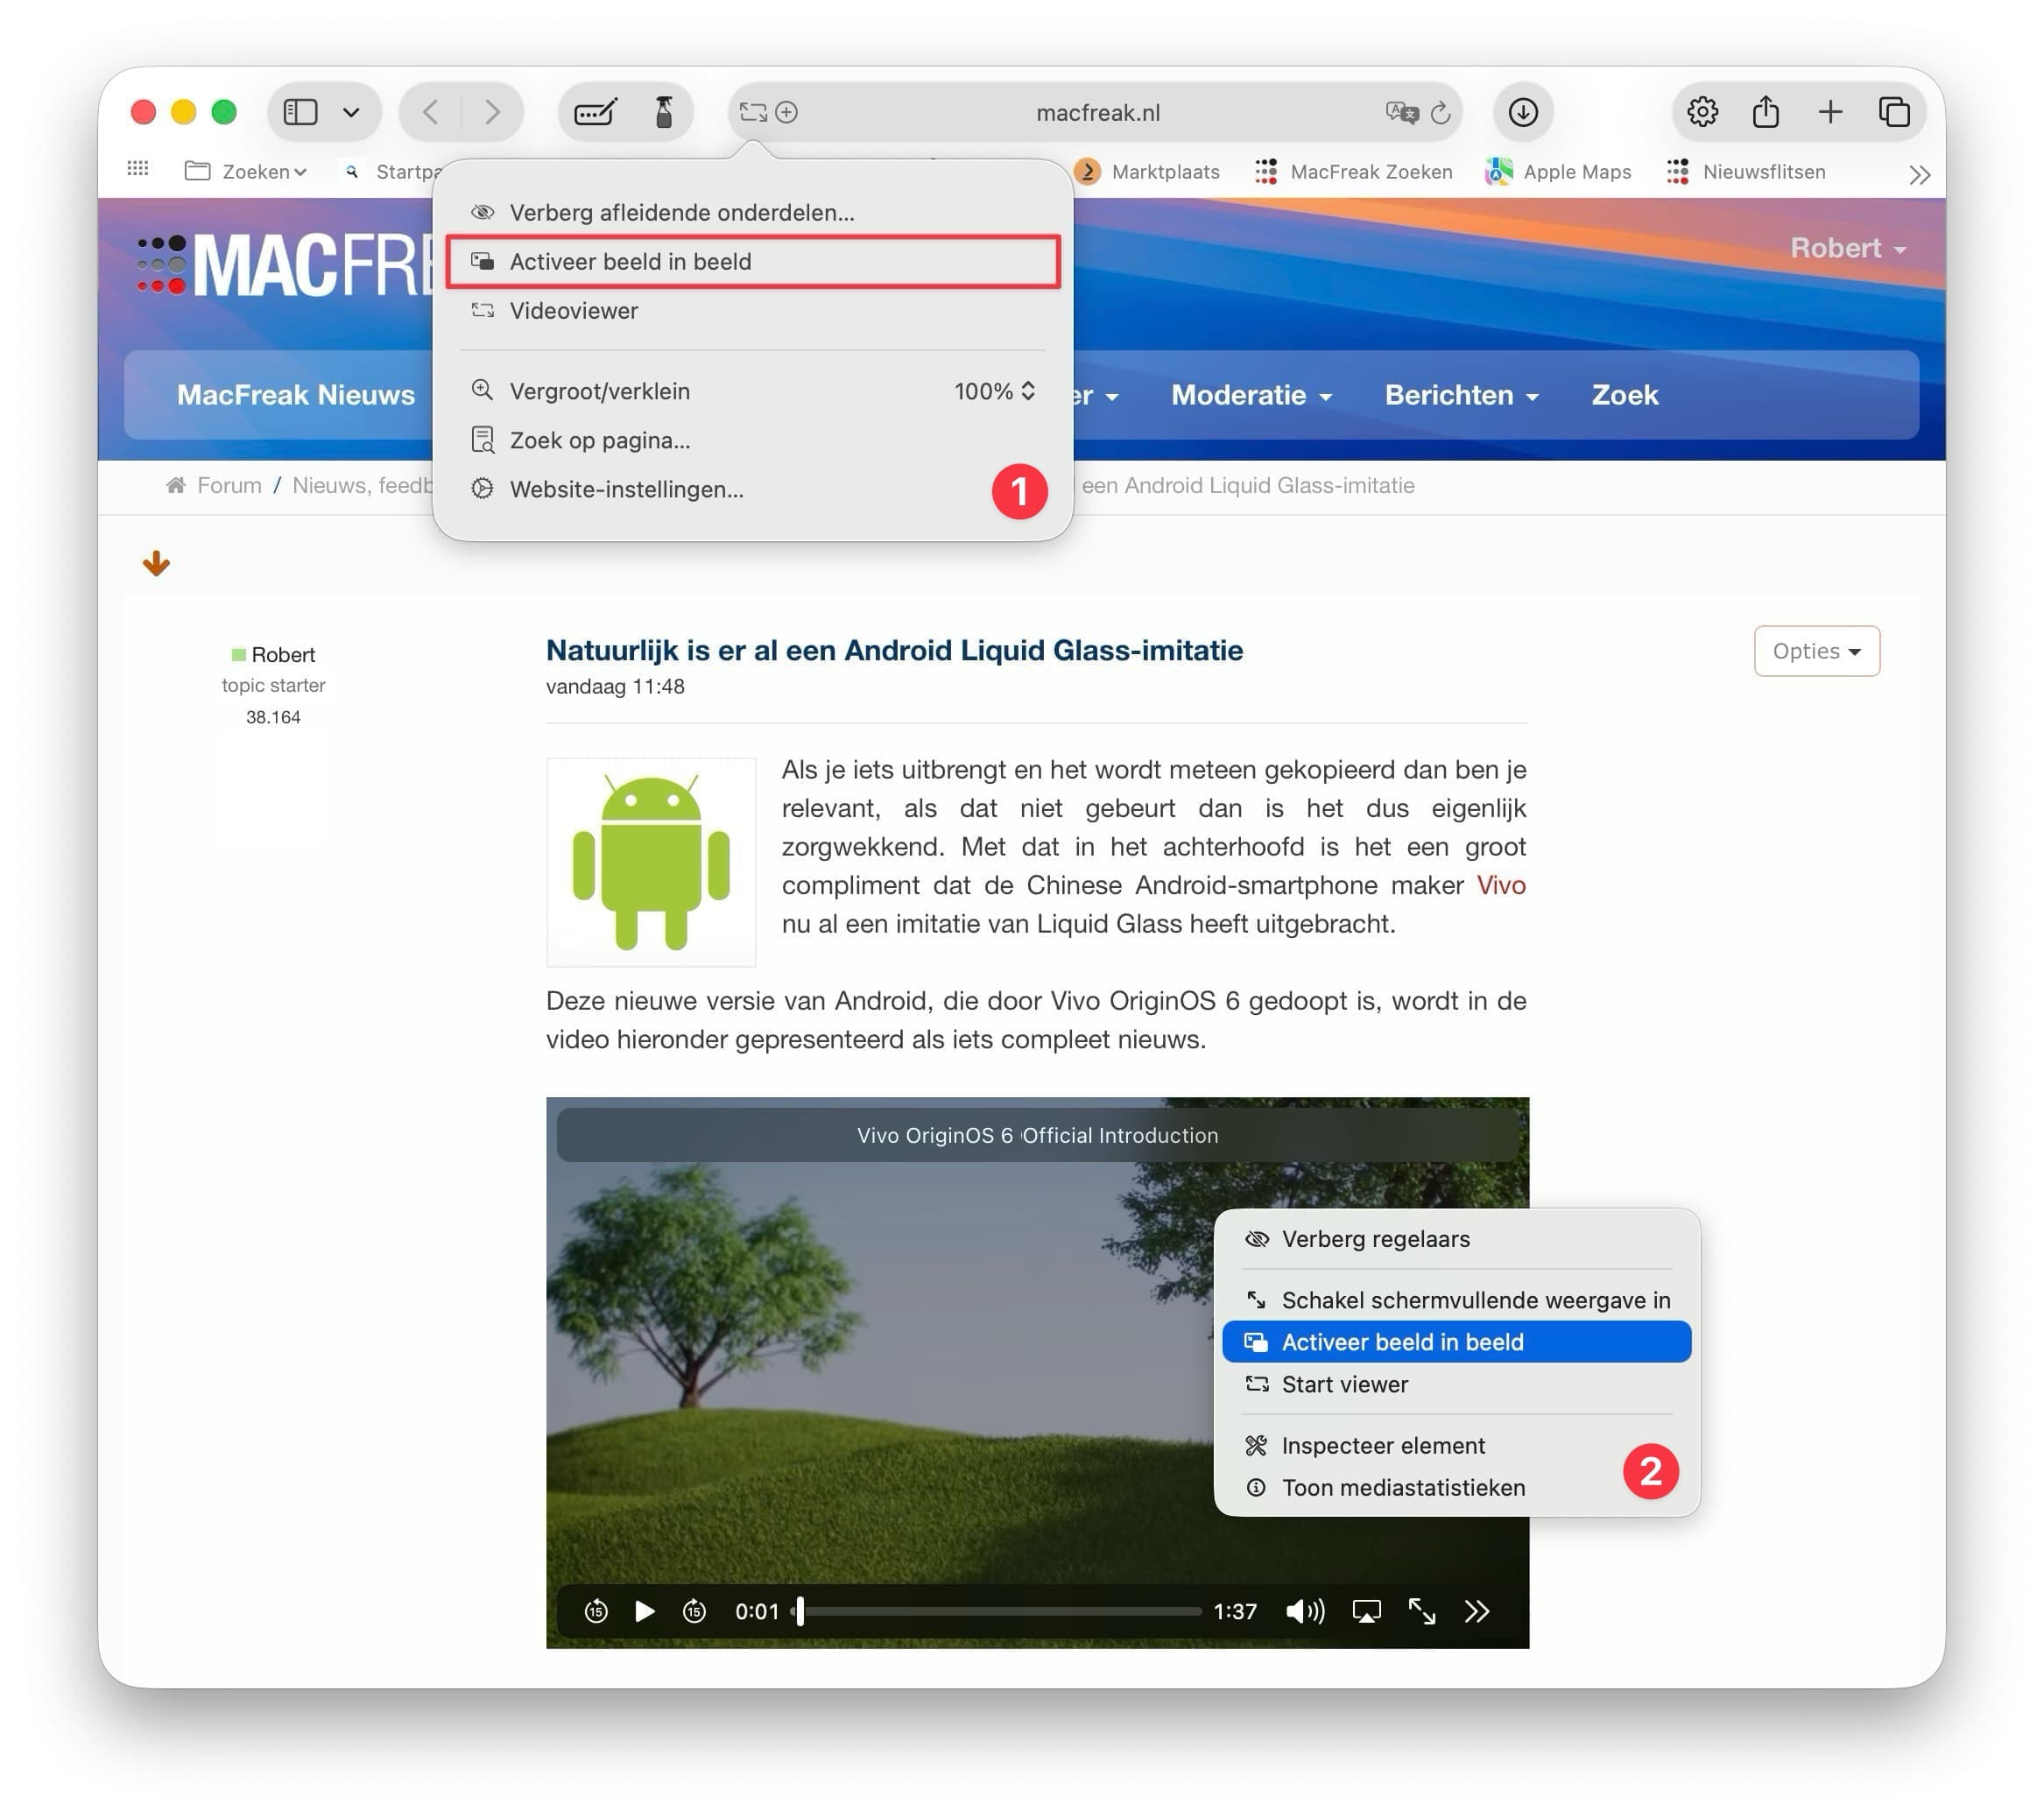Click the settings gear in toolbar
The height and width of the screenshot is (1818, 2044).
pos(1702,112)
